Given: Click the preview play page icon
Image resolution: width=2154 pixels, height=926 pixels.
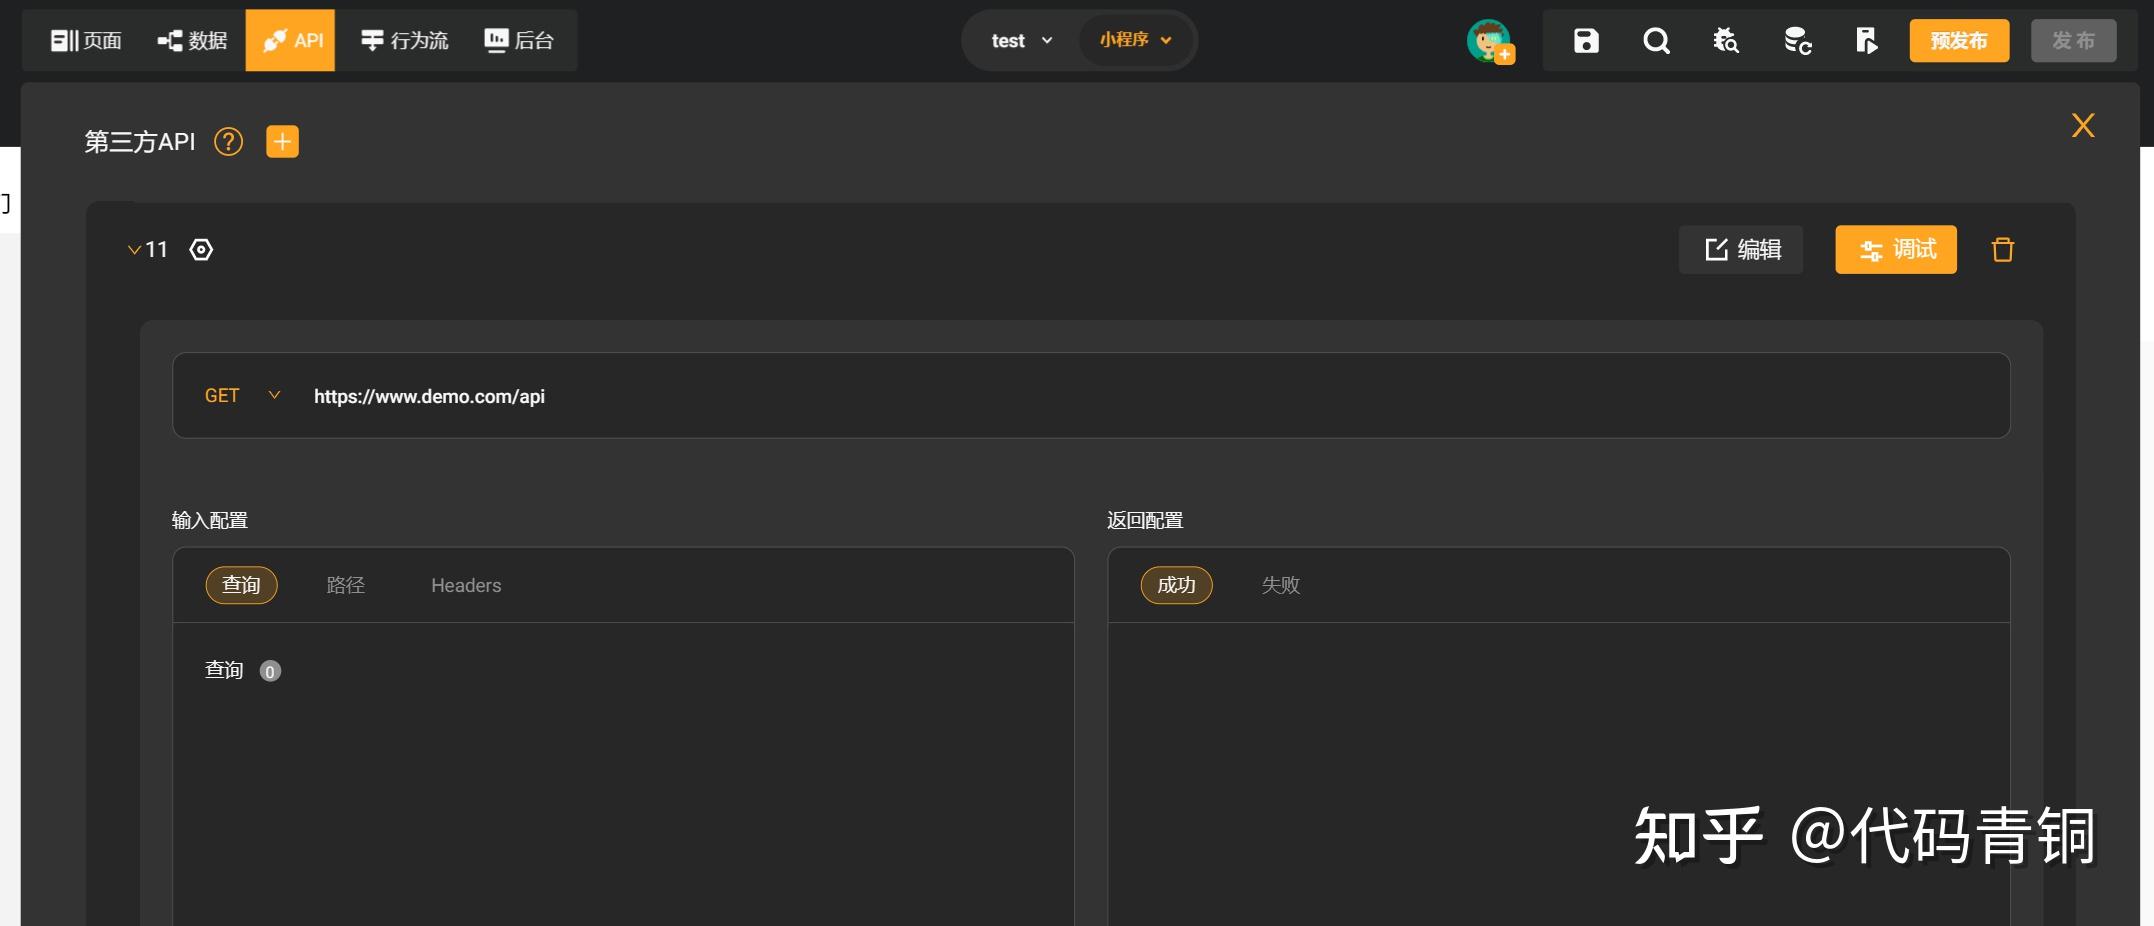Looking at the screenshot, I should click(x=1866, y=41).
